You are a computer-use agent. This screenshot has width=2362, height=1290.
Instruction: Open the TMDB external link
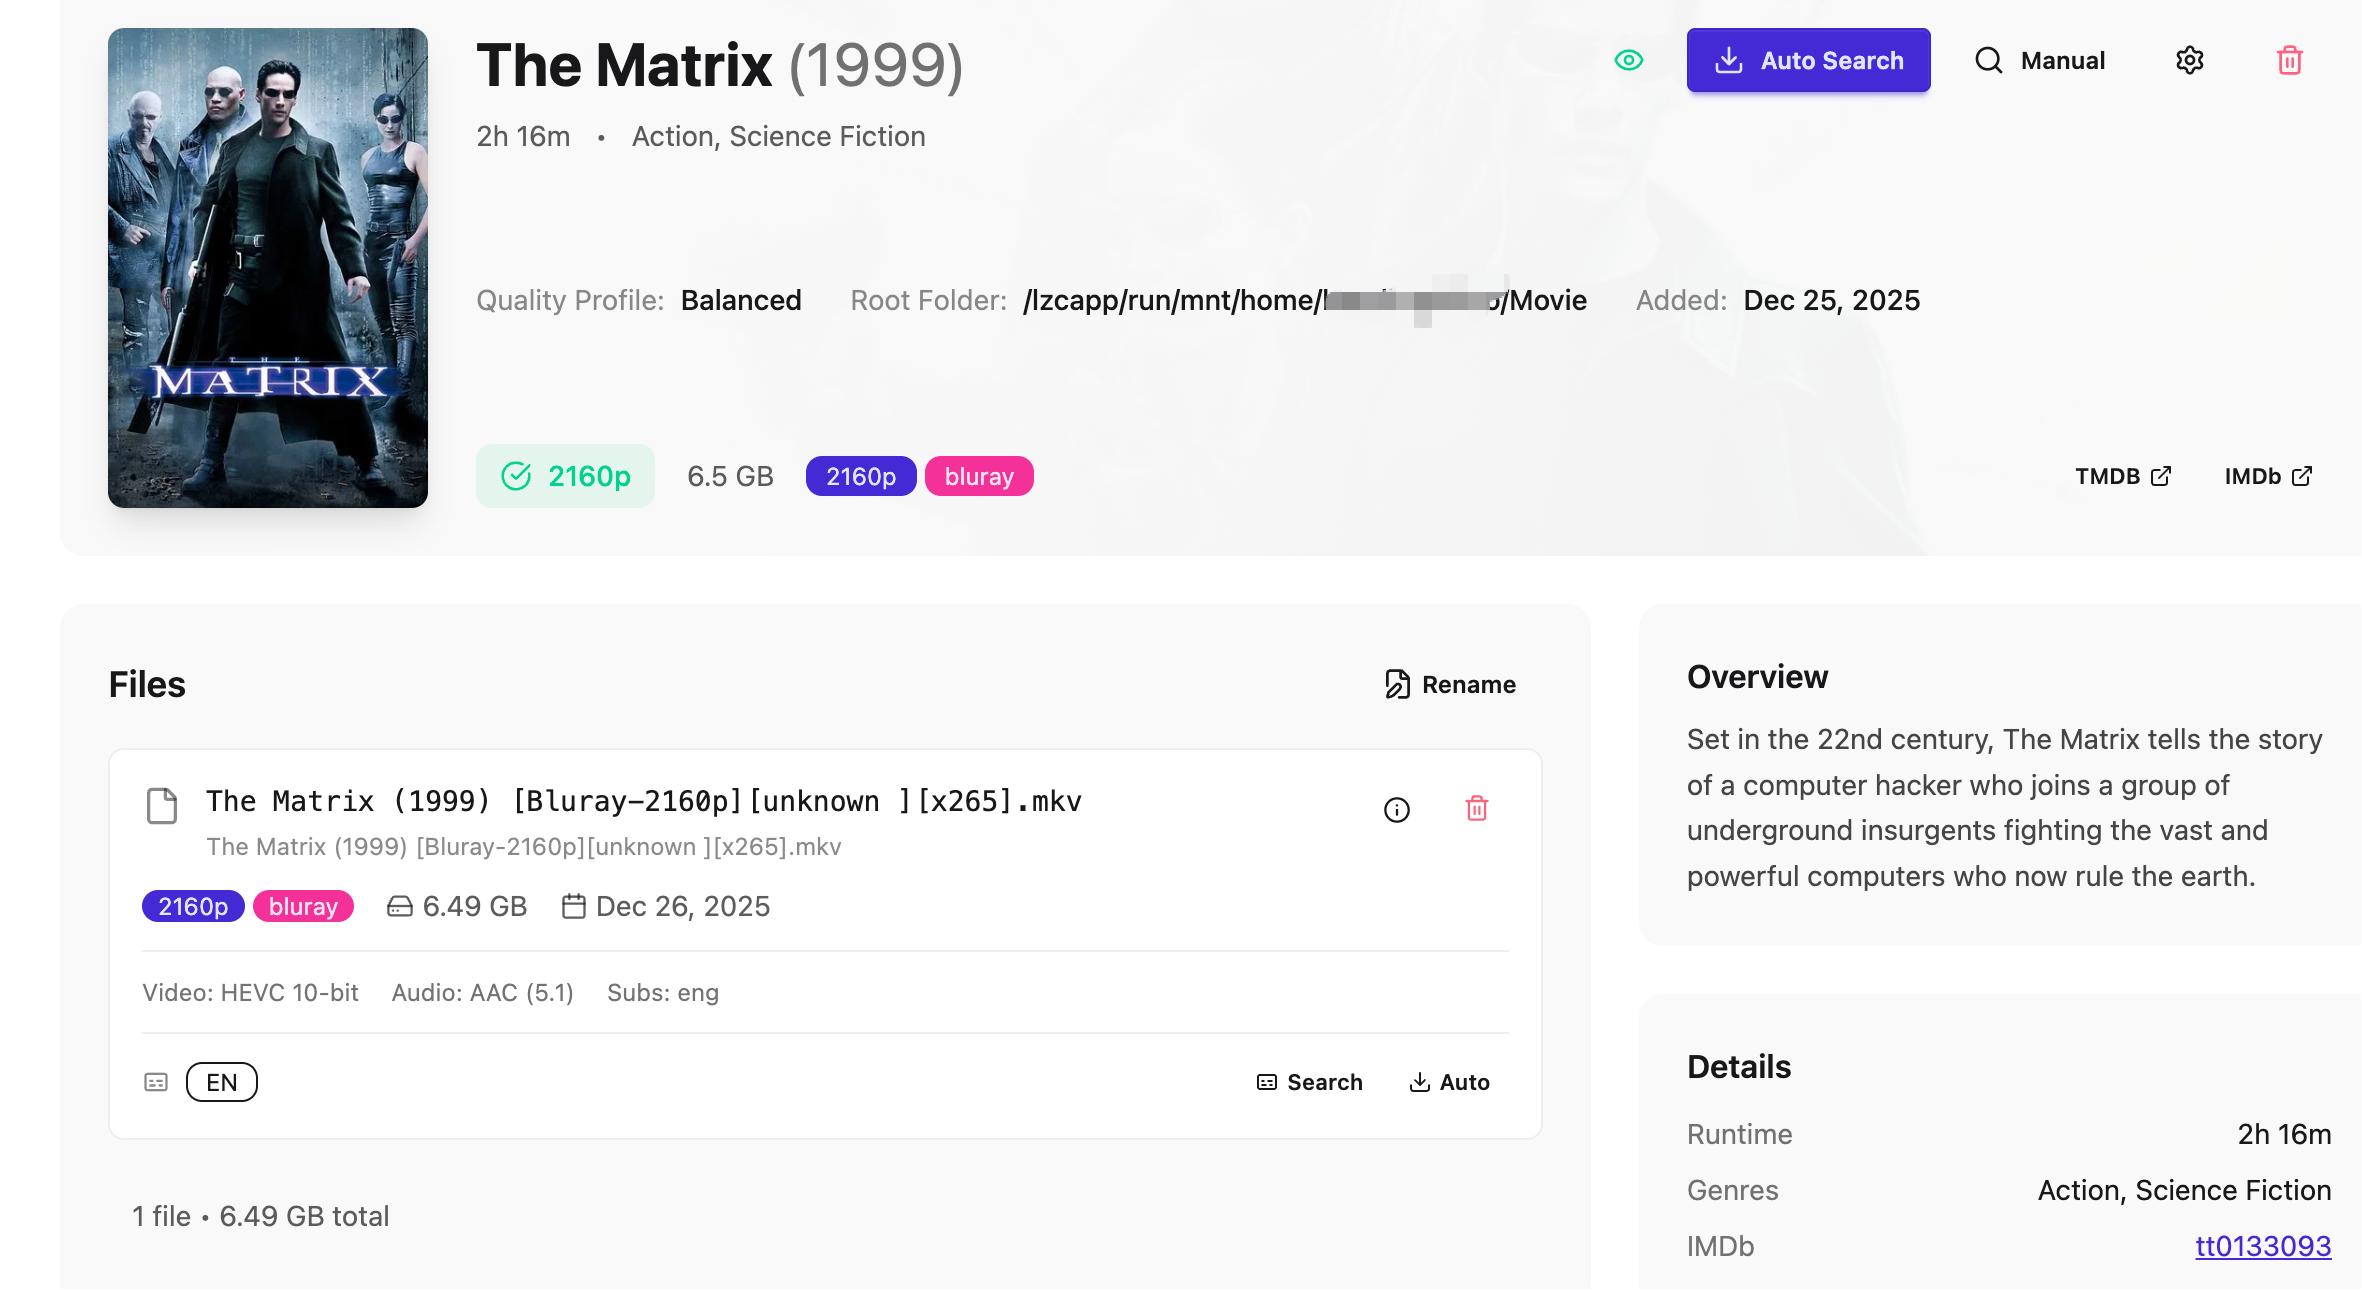point(2123,476)
